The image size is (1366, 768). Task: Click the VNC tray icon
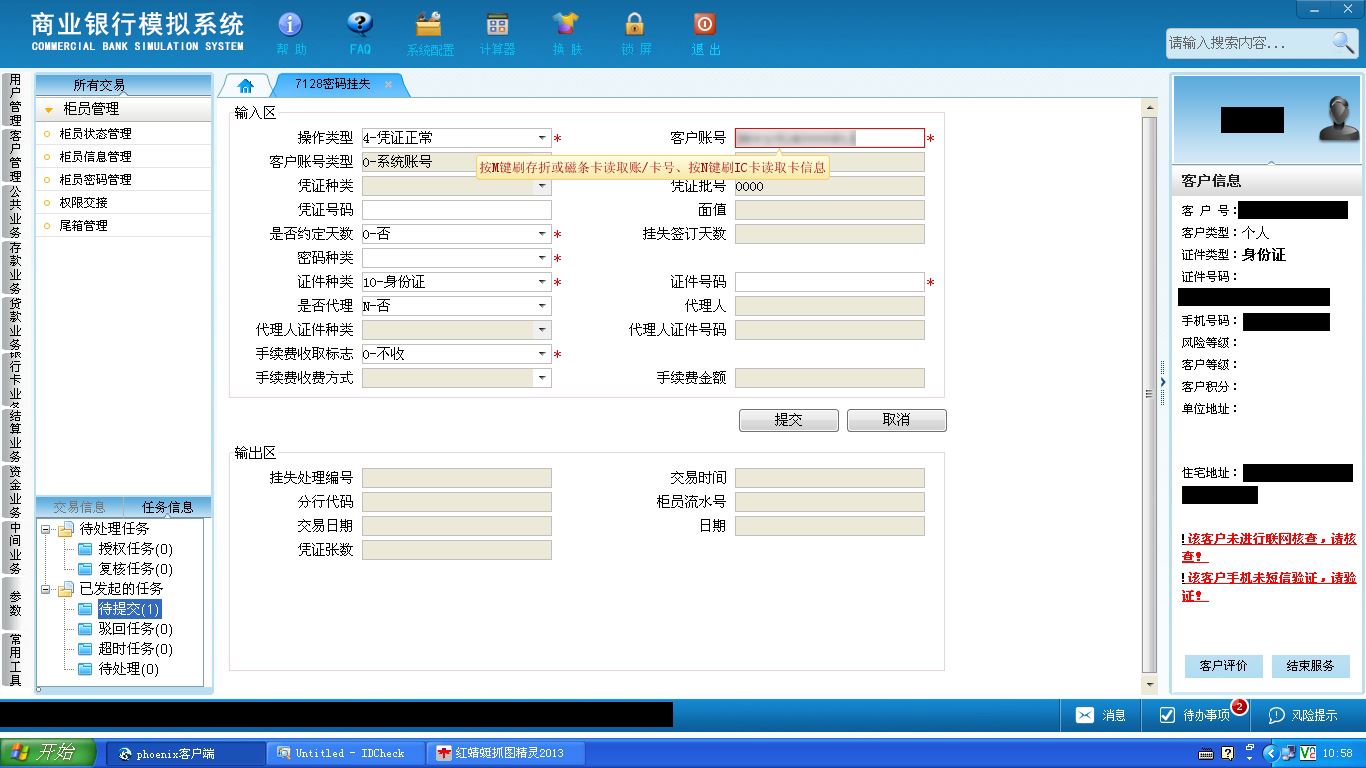(x=1308, y=753)
